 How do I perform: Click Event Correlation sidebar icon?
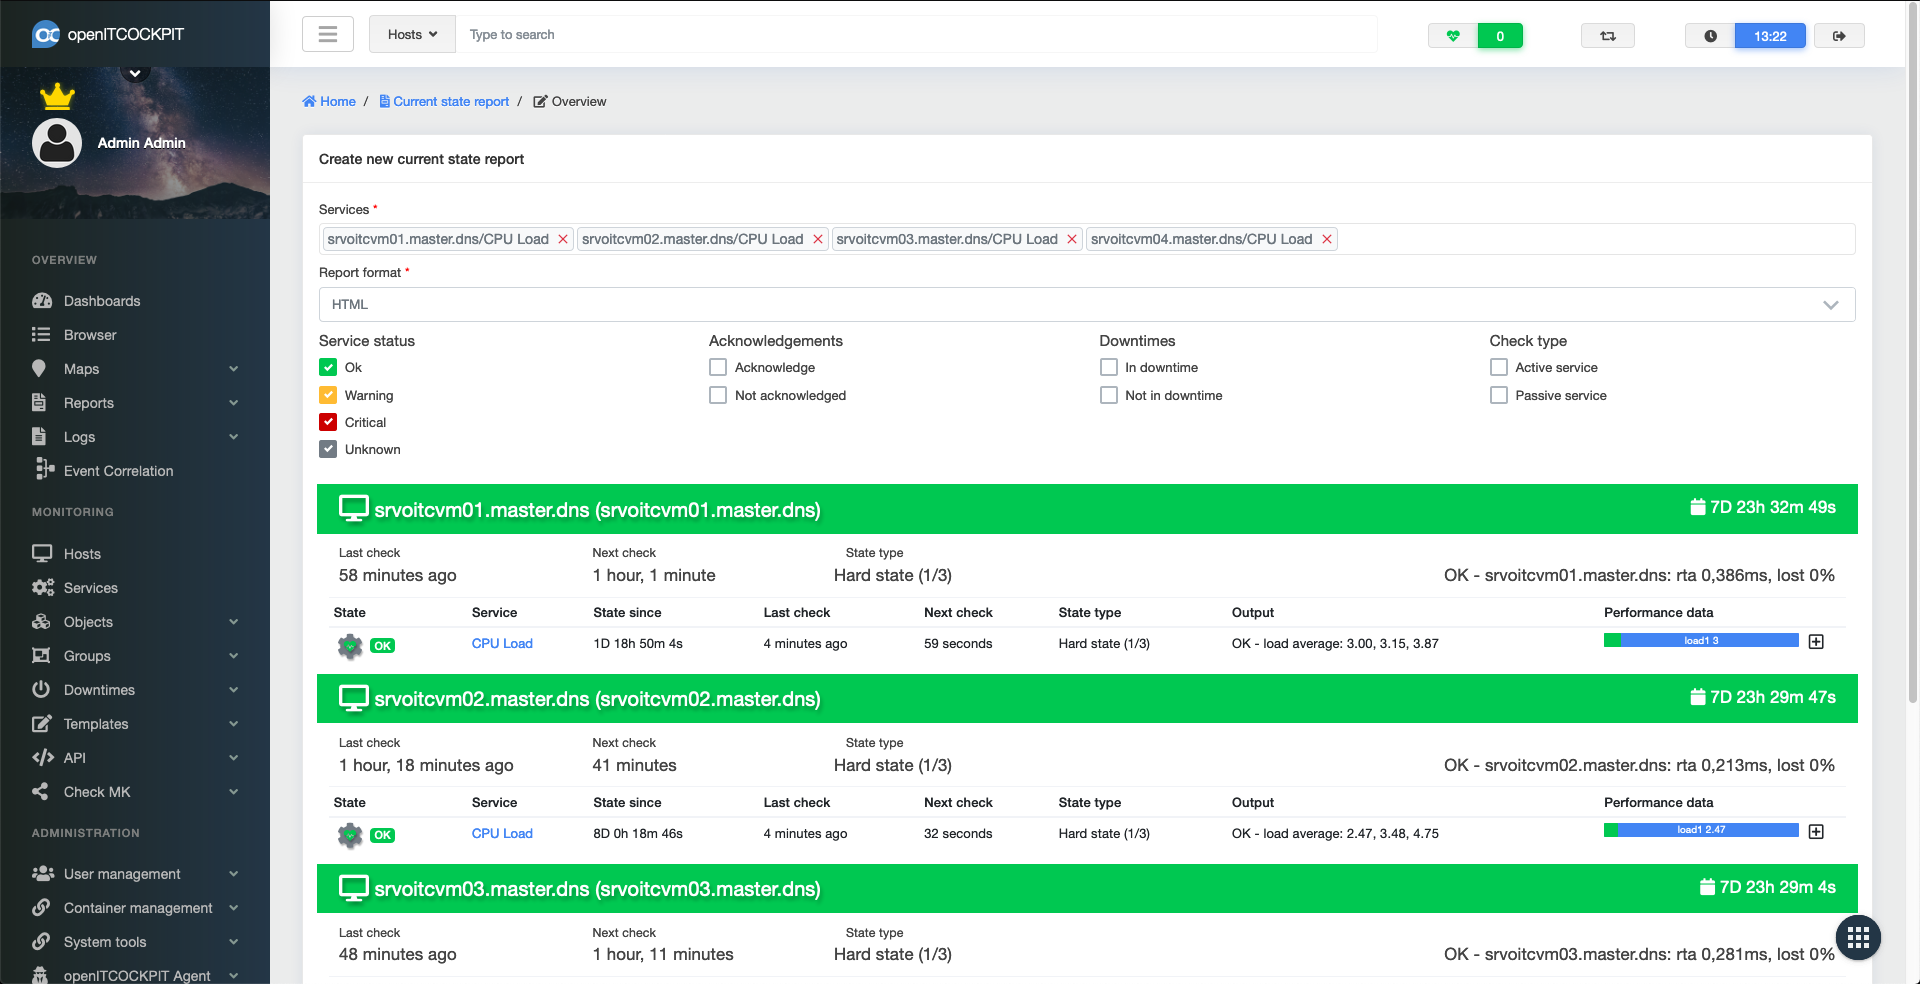44,469
